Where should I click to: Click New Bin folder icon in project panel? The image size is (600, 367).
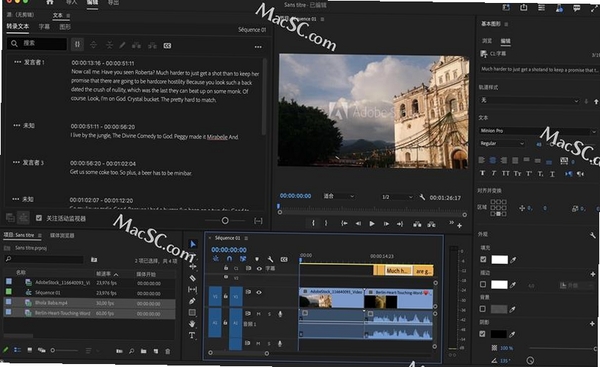tap(143, 351)
